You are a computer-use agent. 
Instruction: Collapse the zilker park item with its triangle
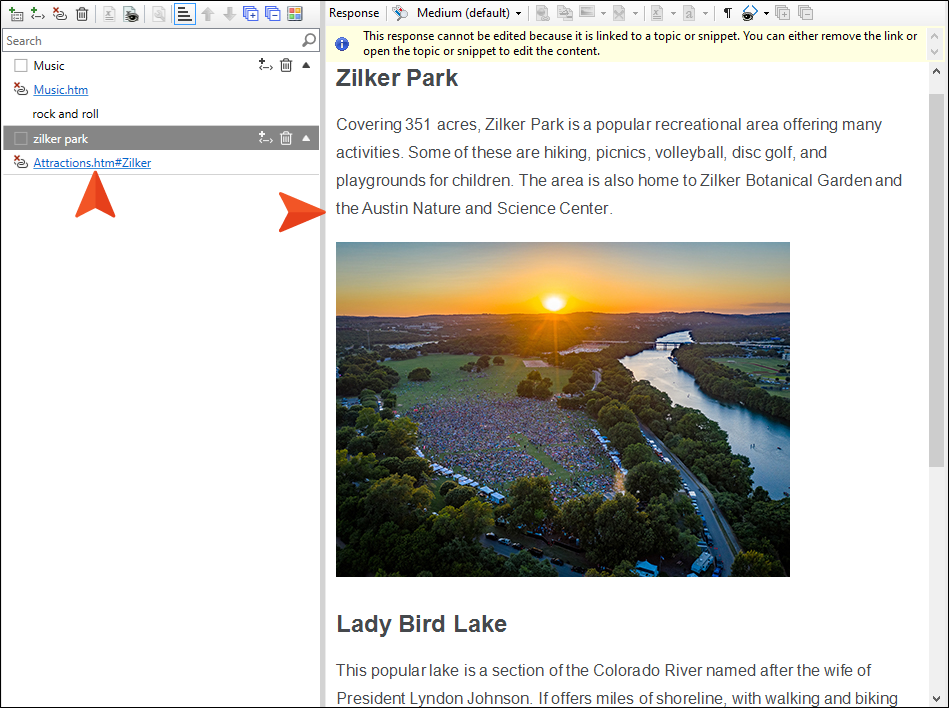point(306,138)
